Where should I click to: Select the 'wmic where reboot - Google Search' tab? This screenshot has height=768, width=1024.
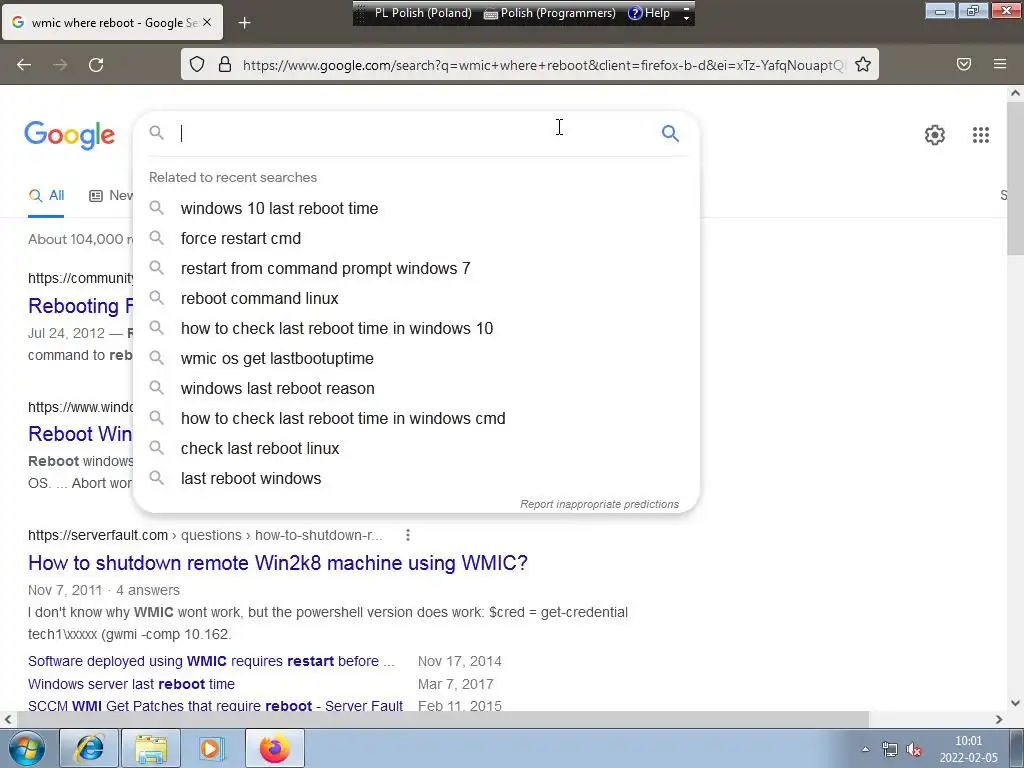point(112,22)
